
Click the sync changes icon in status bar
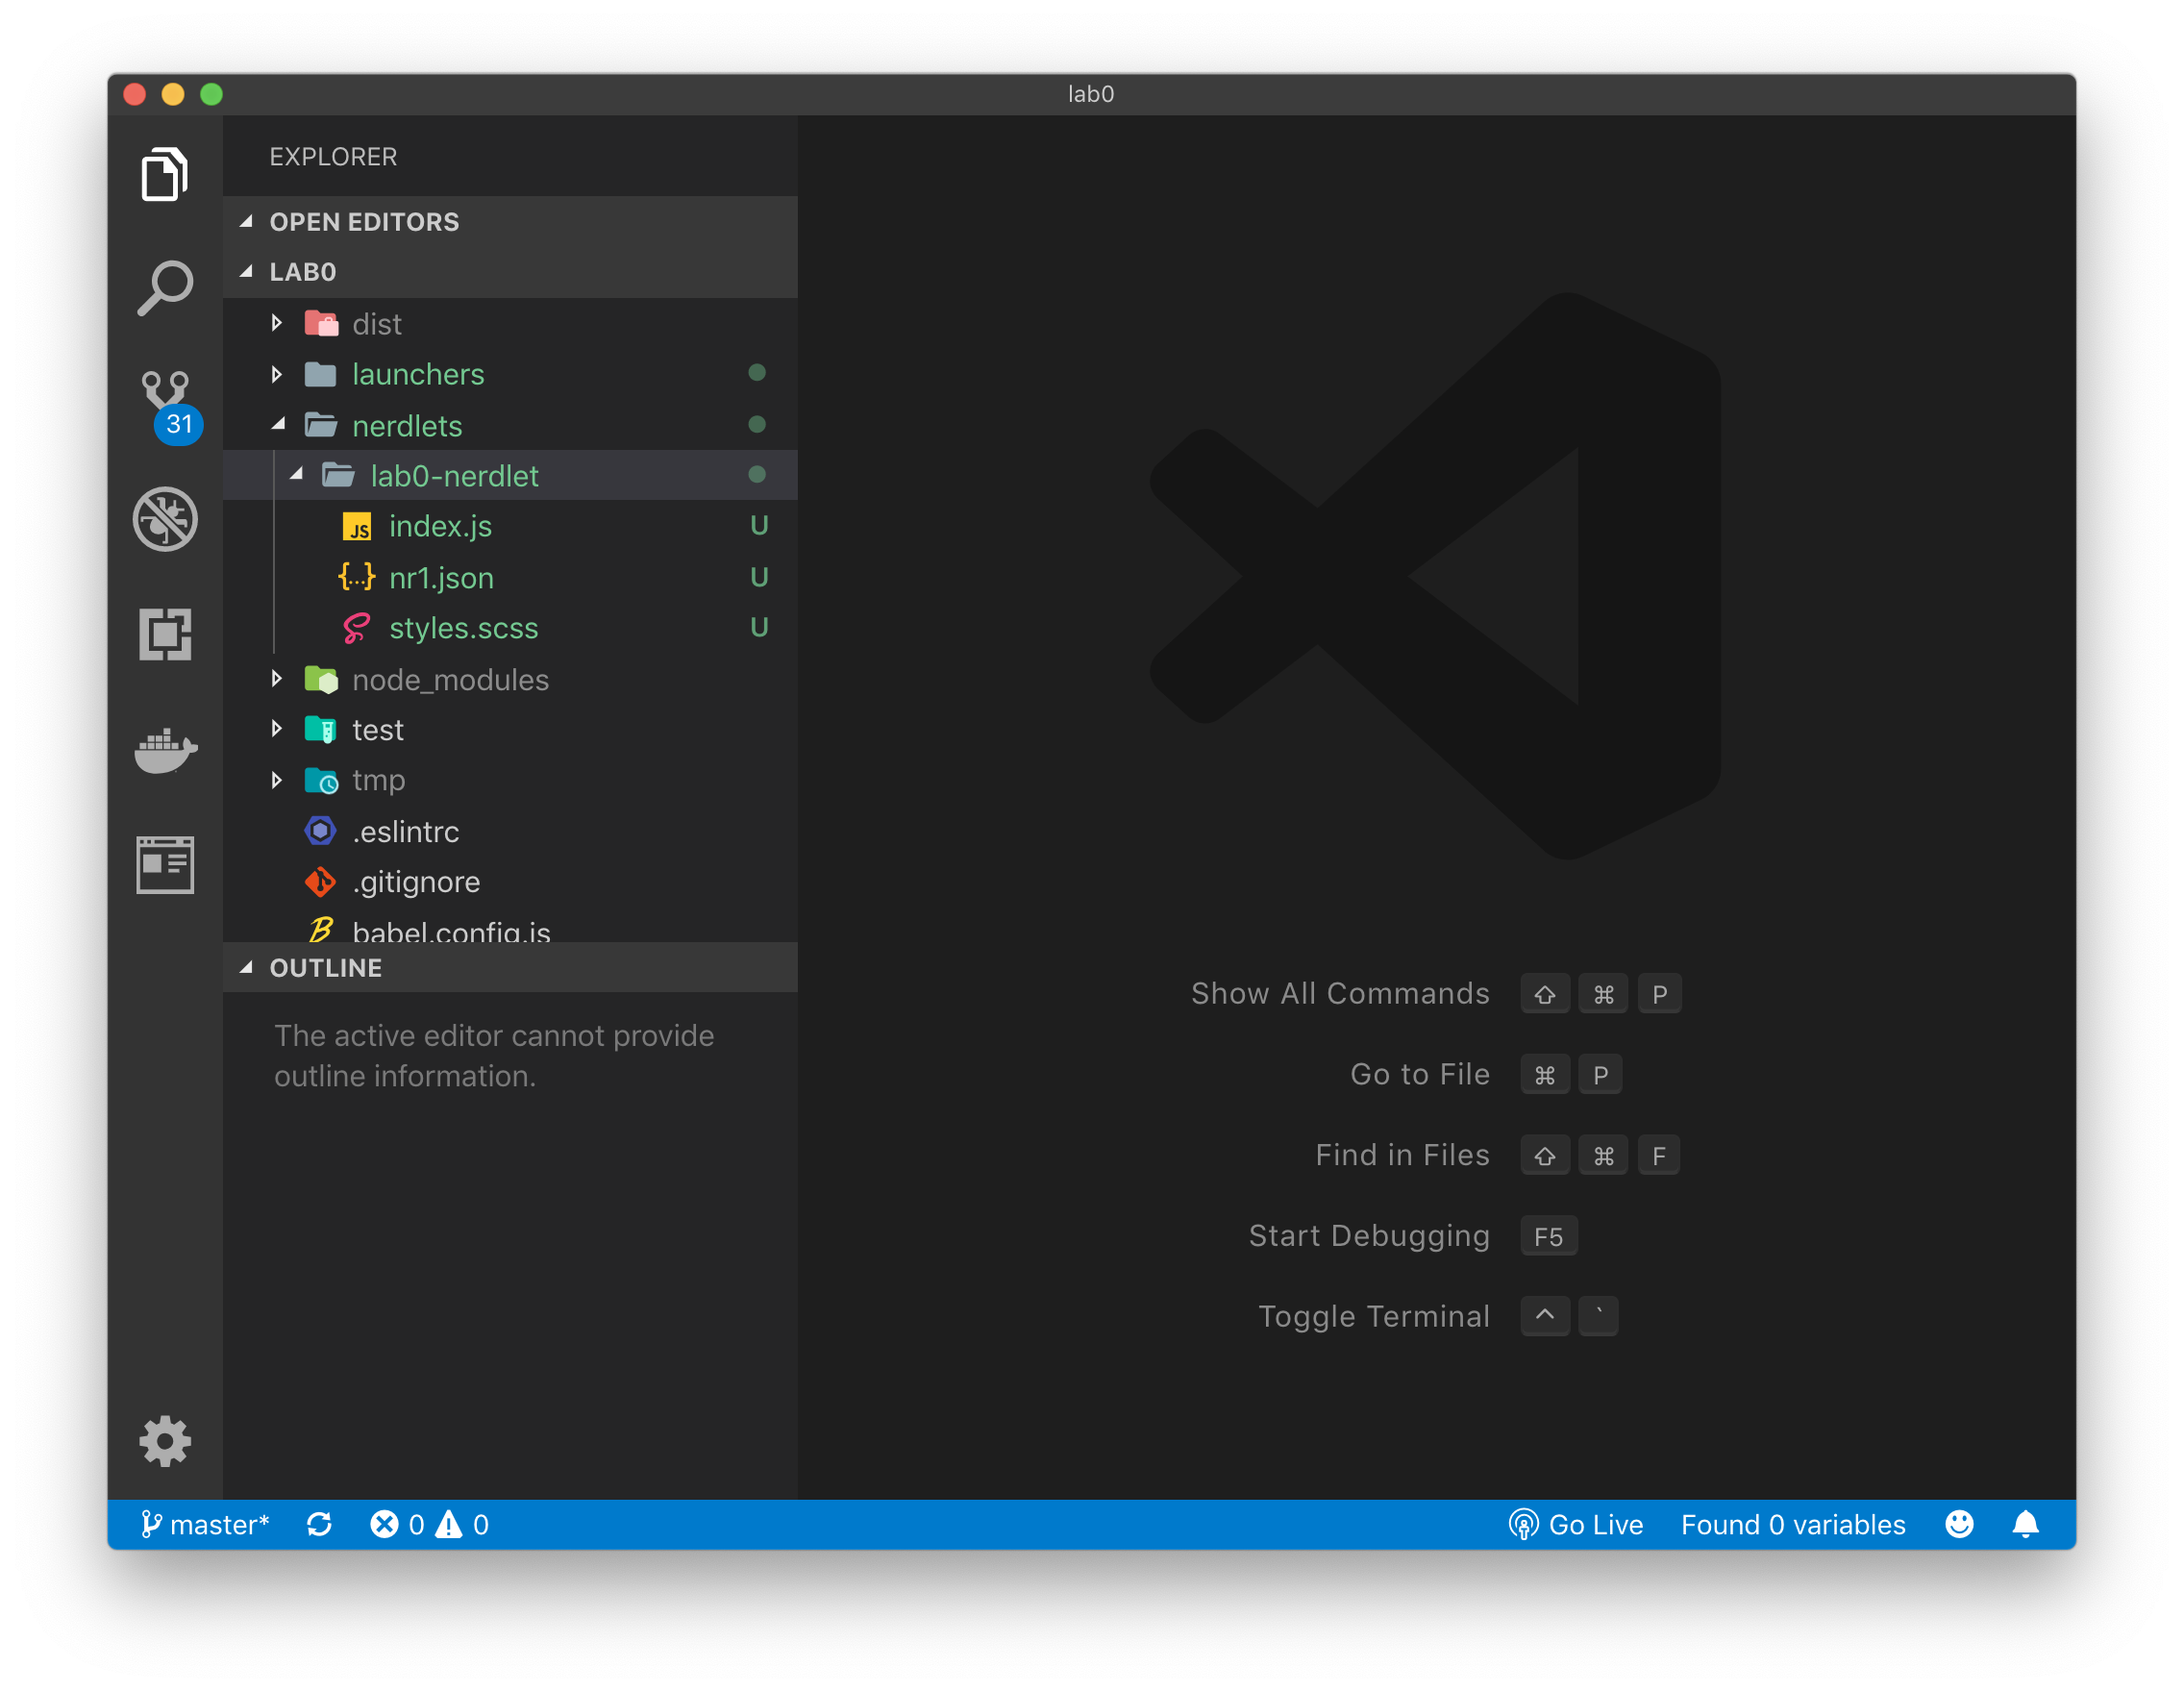coord(319,1524)
